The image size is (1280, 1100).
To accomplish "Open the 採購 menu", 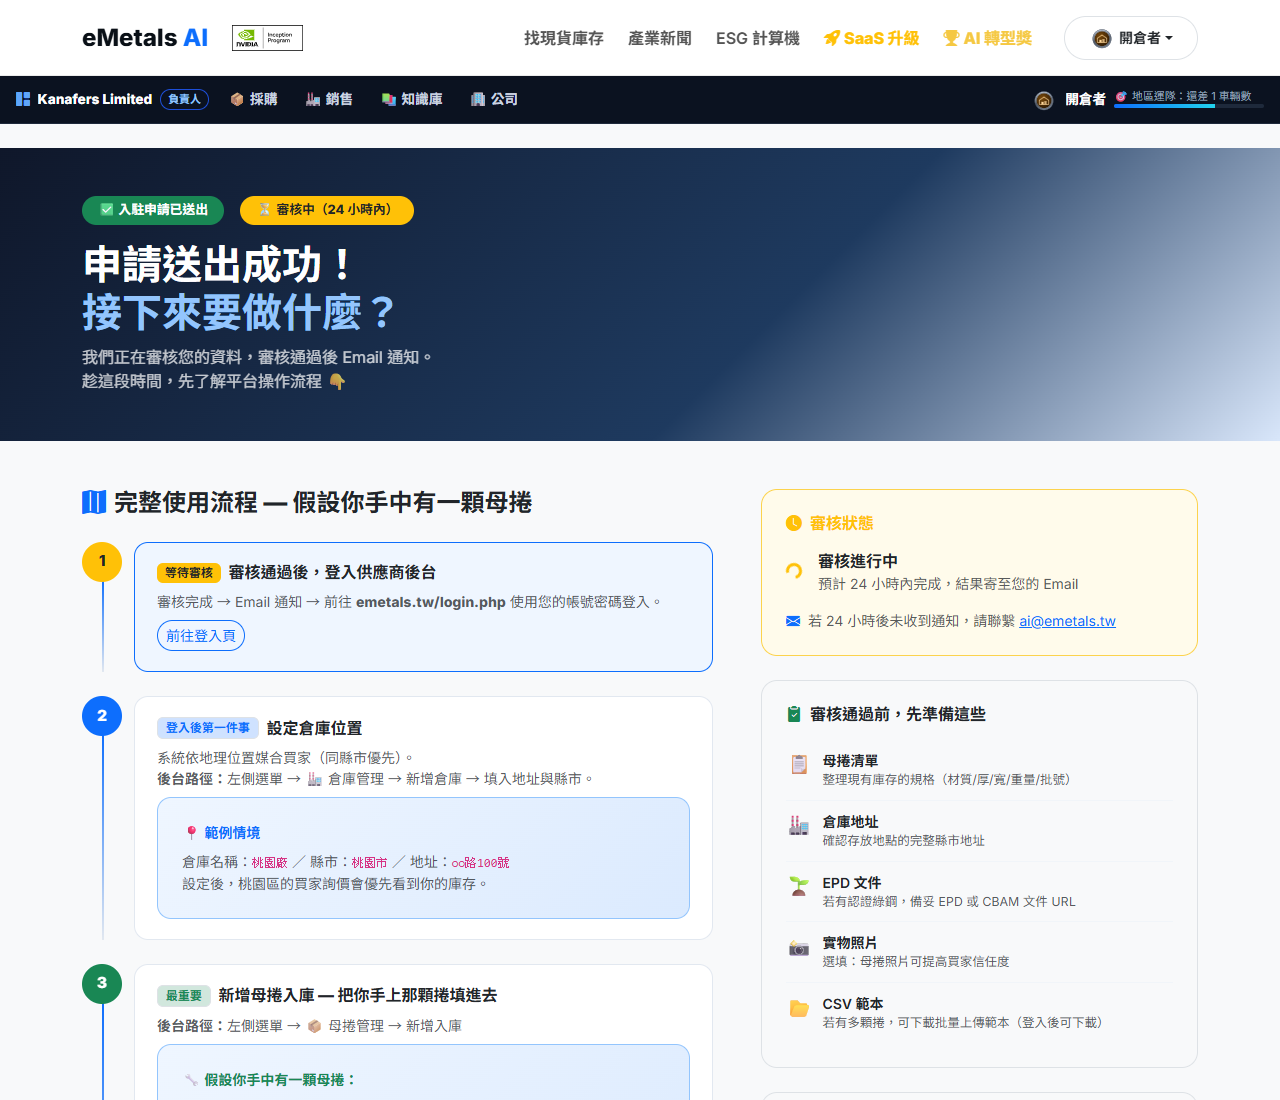I will pos(254,99).
